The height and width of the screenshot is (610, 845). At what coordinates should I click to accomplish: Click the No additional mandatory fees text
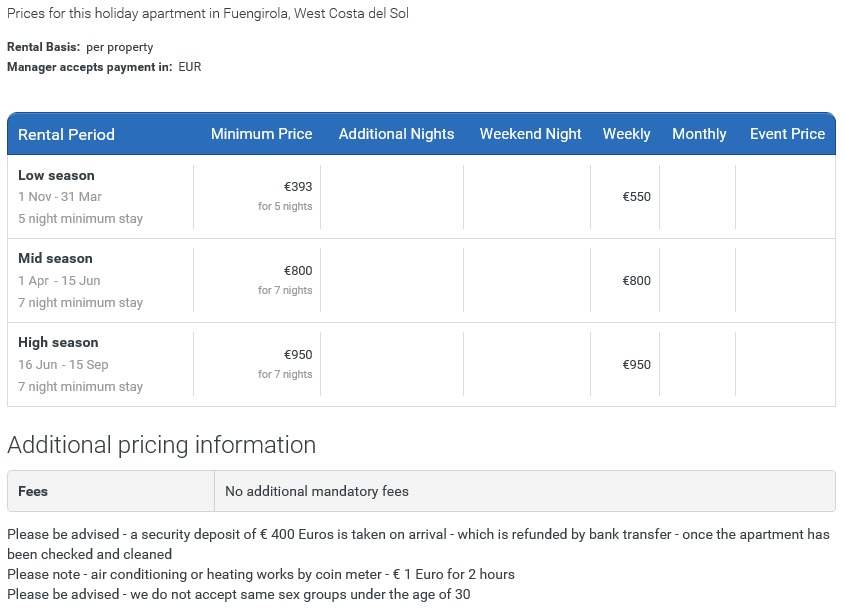point(317,491)
